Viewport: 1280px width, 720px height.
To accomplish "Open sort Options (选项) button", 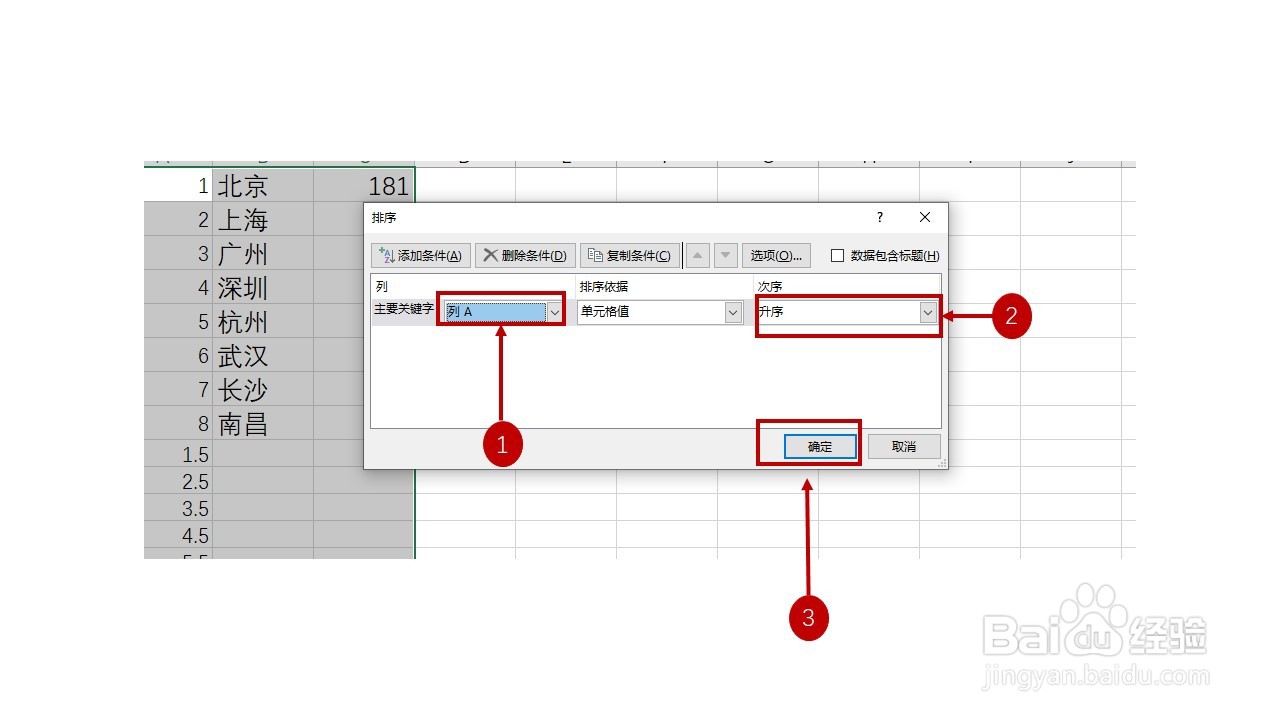I will click(x=776, y=256).
